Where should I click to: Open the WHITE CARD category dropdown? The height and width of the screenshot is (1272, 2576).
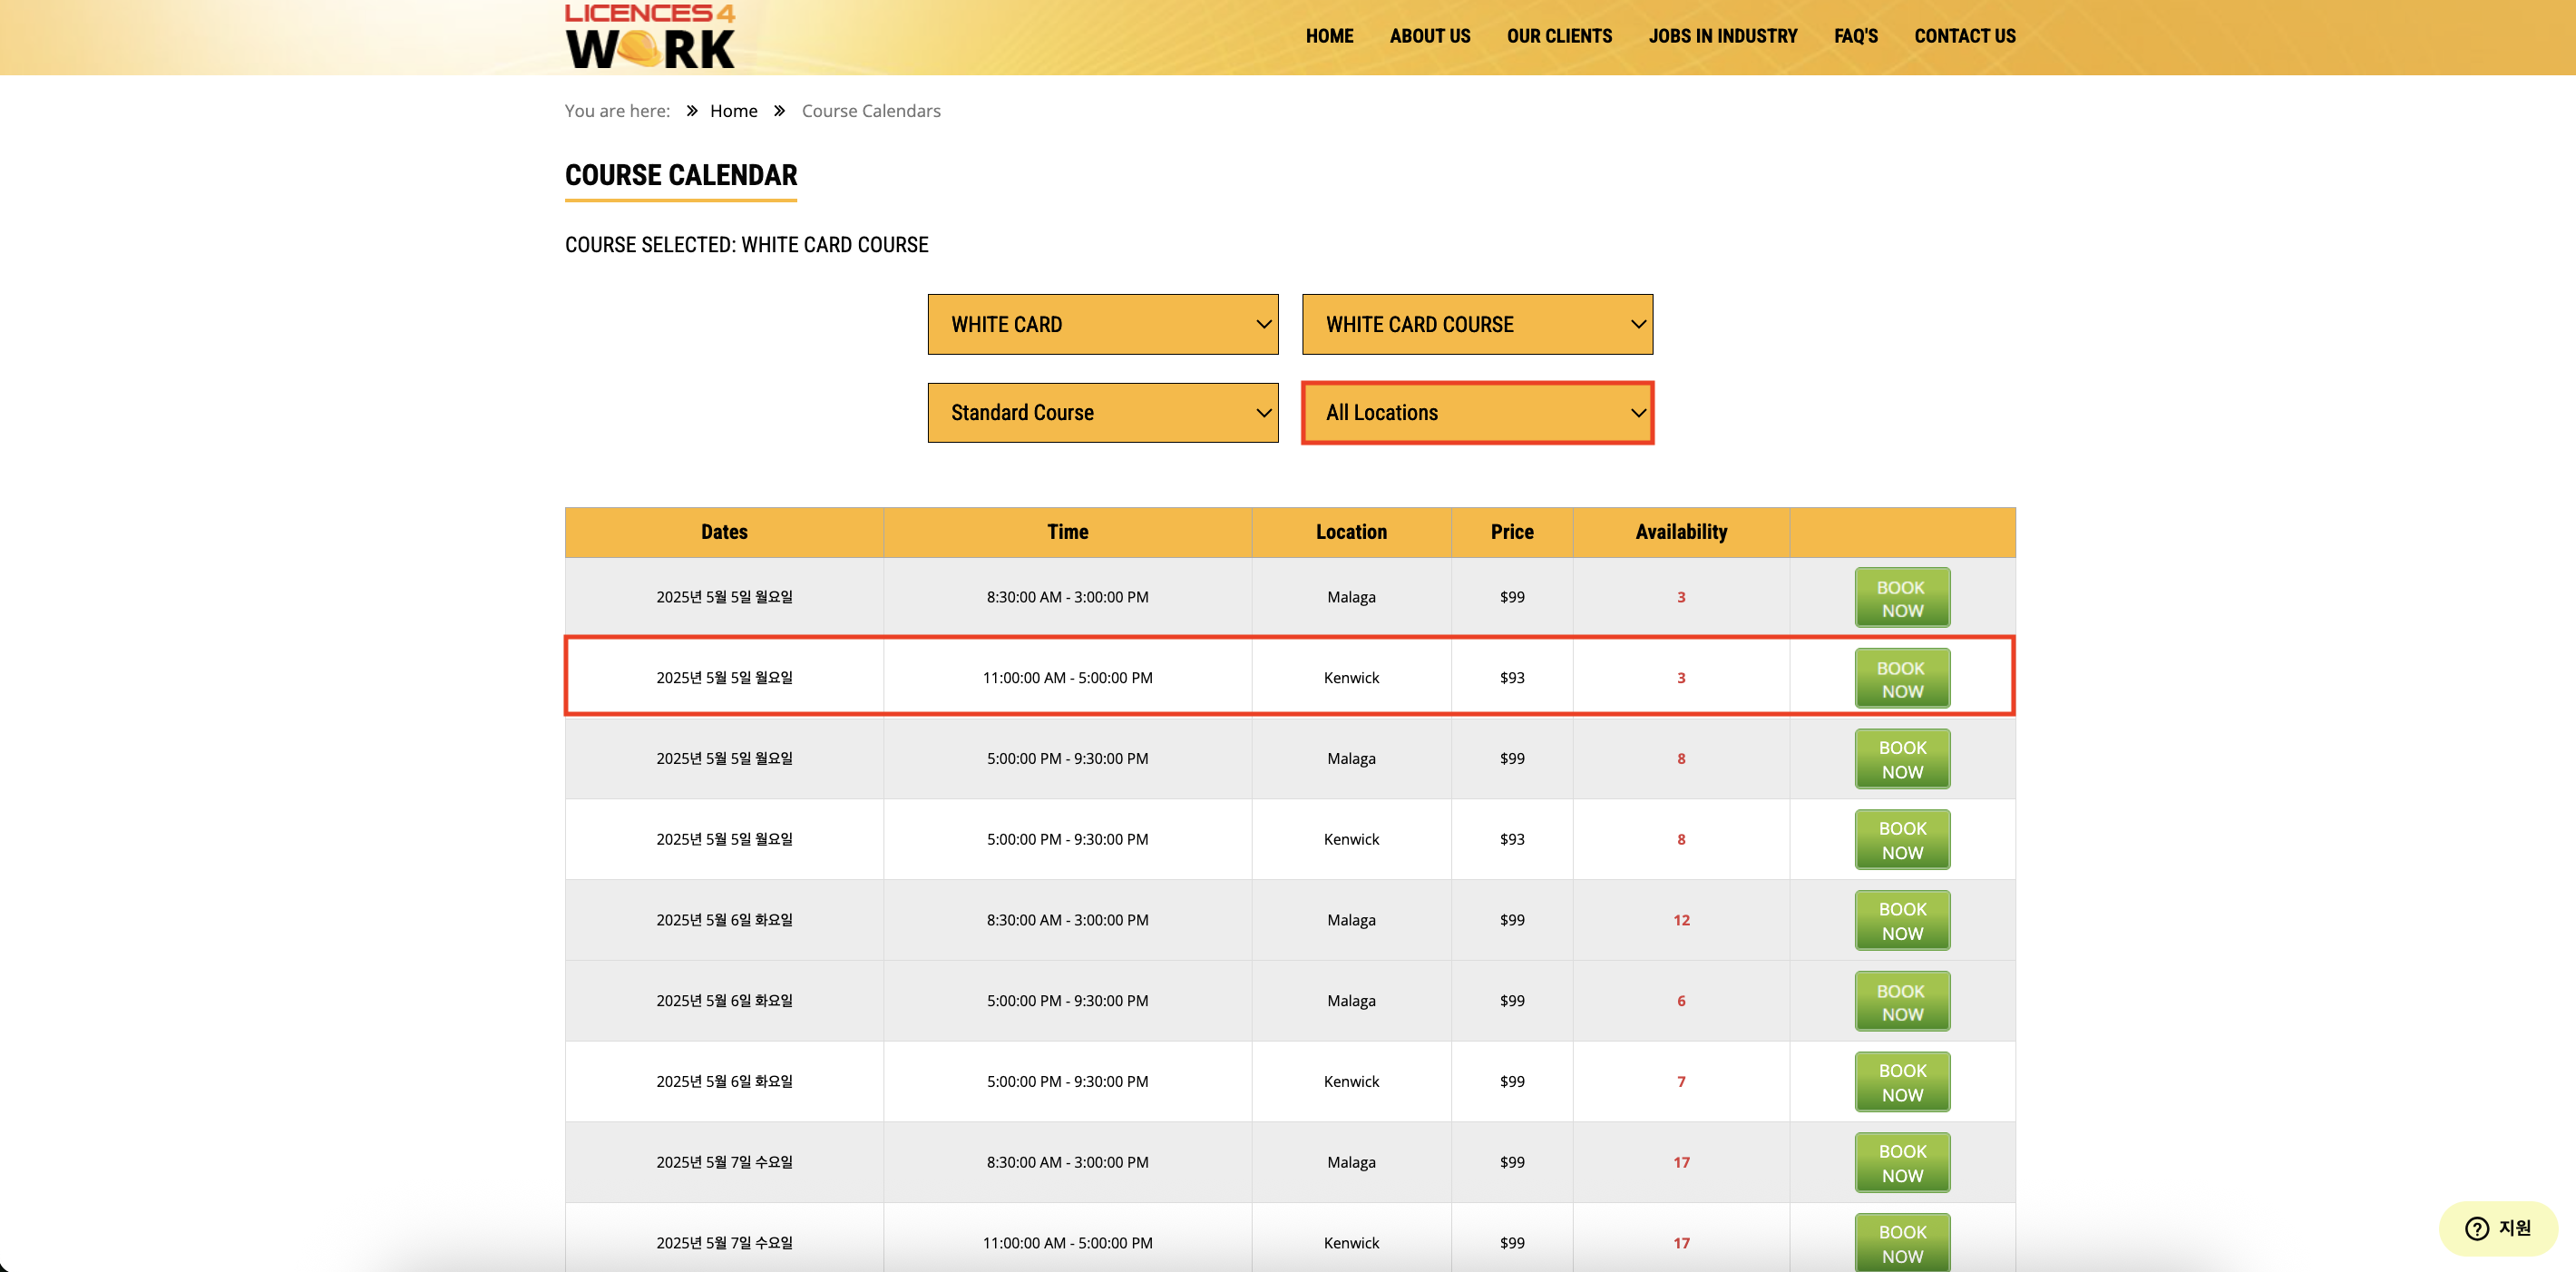1102,324
